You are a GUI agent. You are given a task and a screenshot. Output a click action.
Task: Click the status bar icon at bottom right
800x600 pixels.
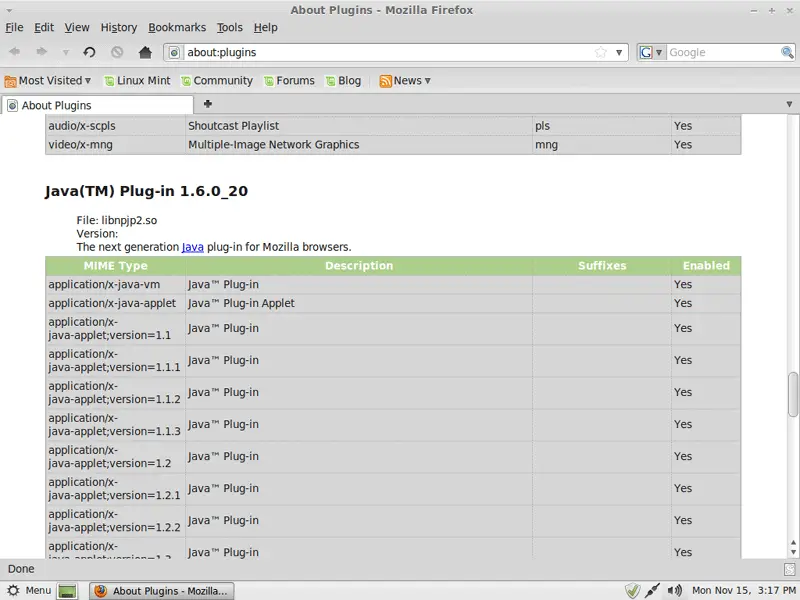[790, 569]
